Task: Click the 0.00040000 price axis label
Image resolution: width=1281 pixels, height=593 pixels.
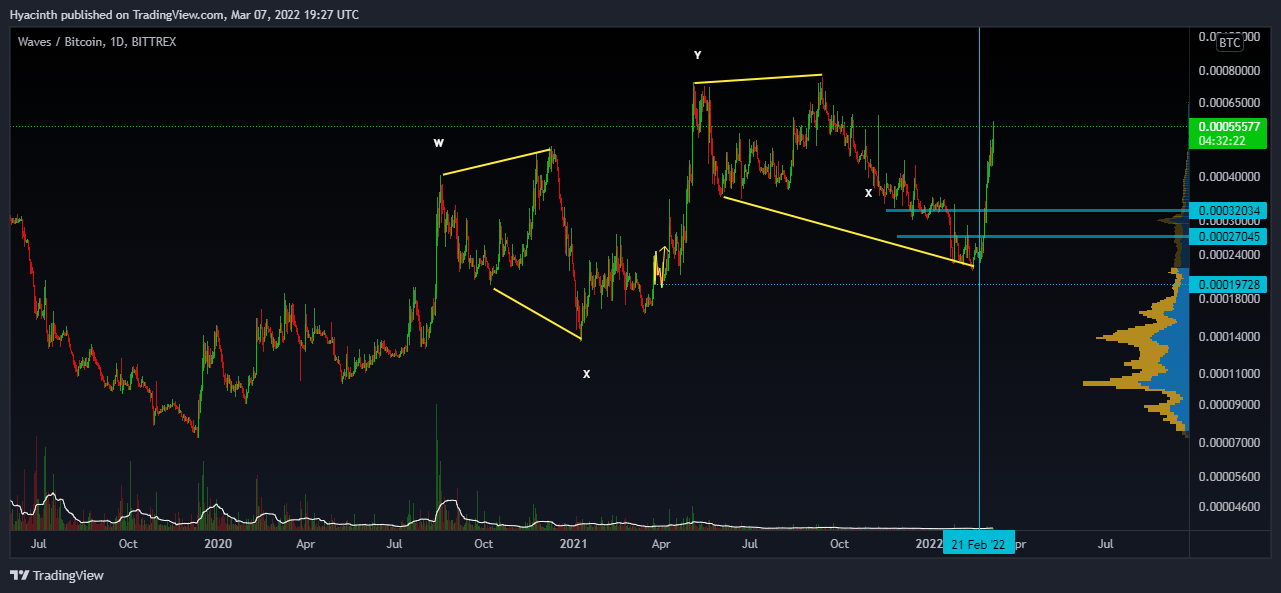Action: pos(1230,178)
